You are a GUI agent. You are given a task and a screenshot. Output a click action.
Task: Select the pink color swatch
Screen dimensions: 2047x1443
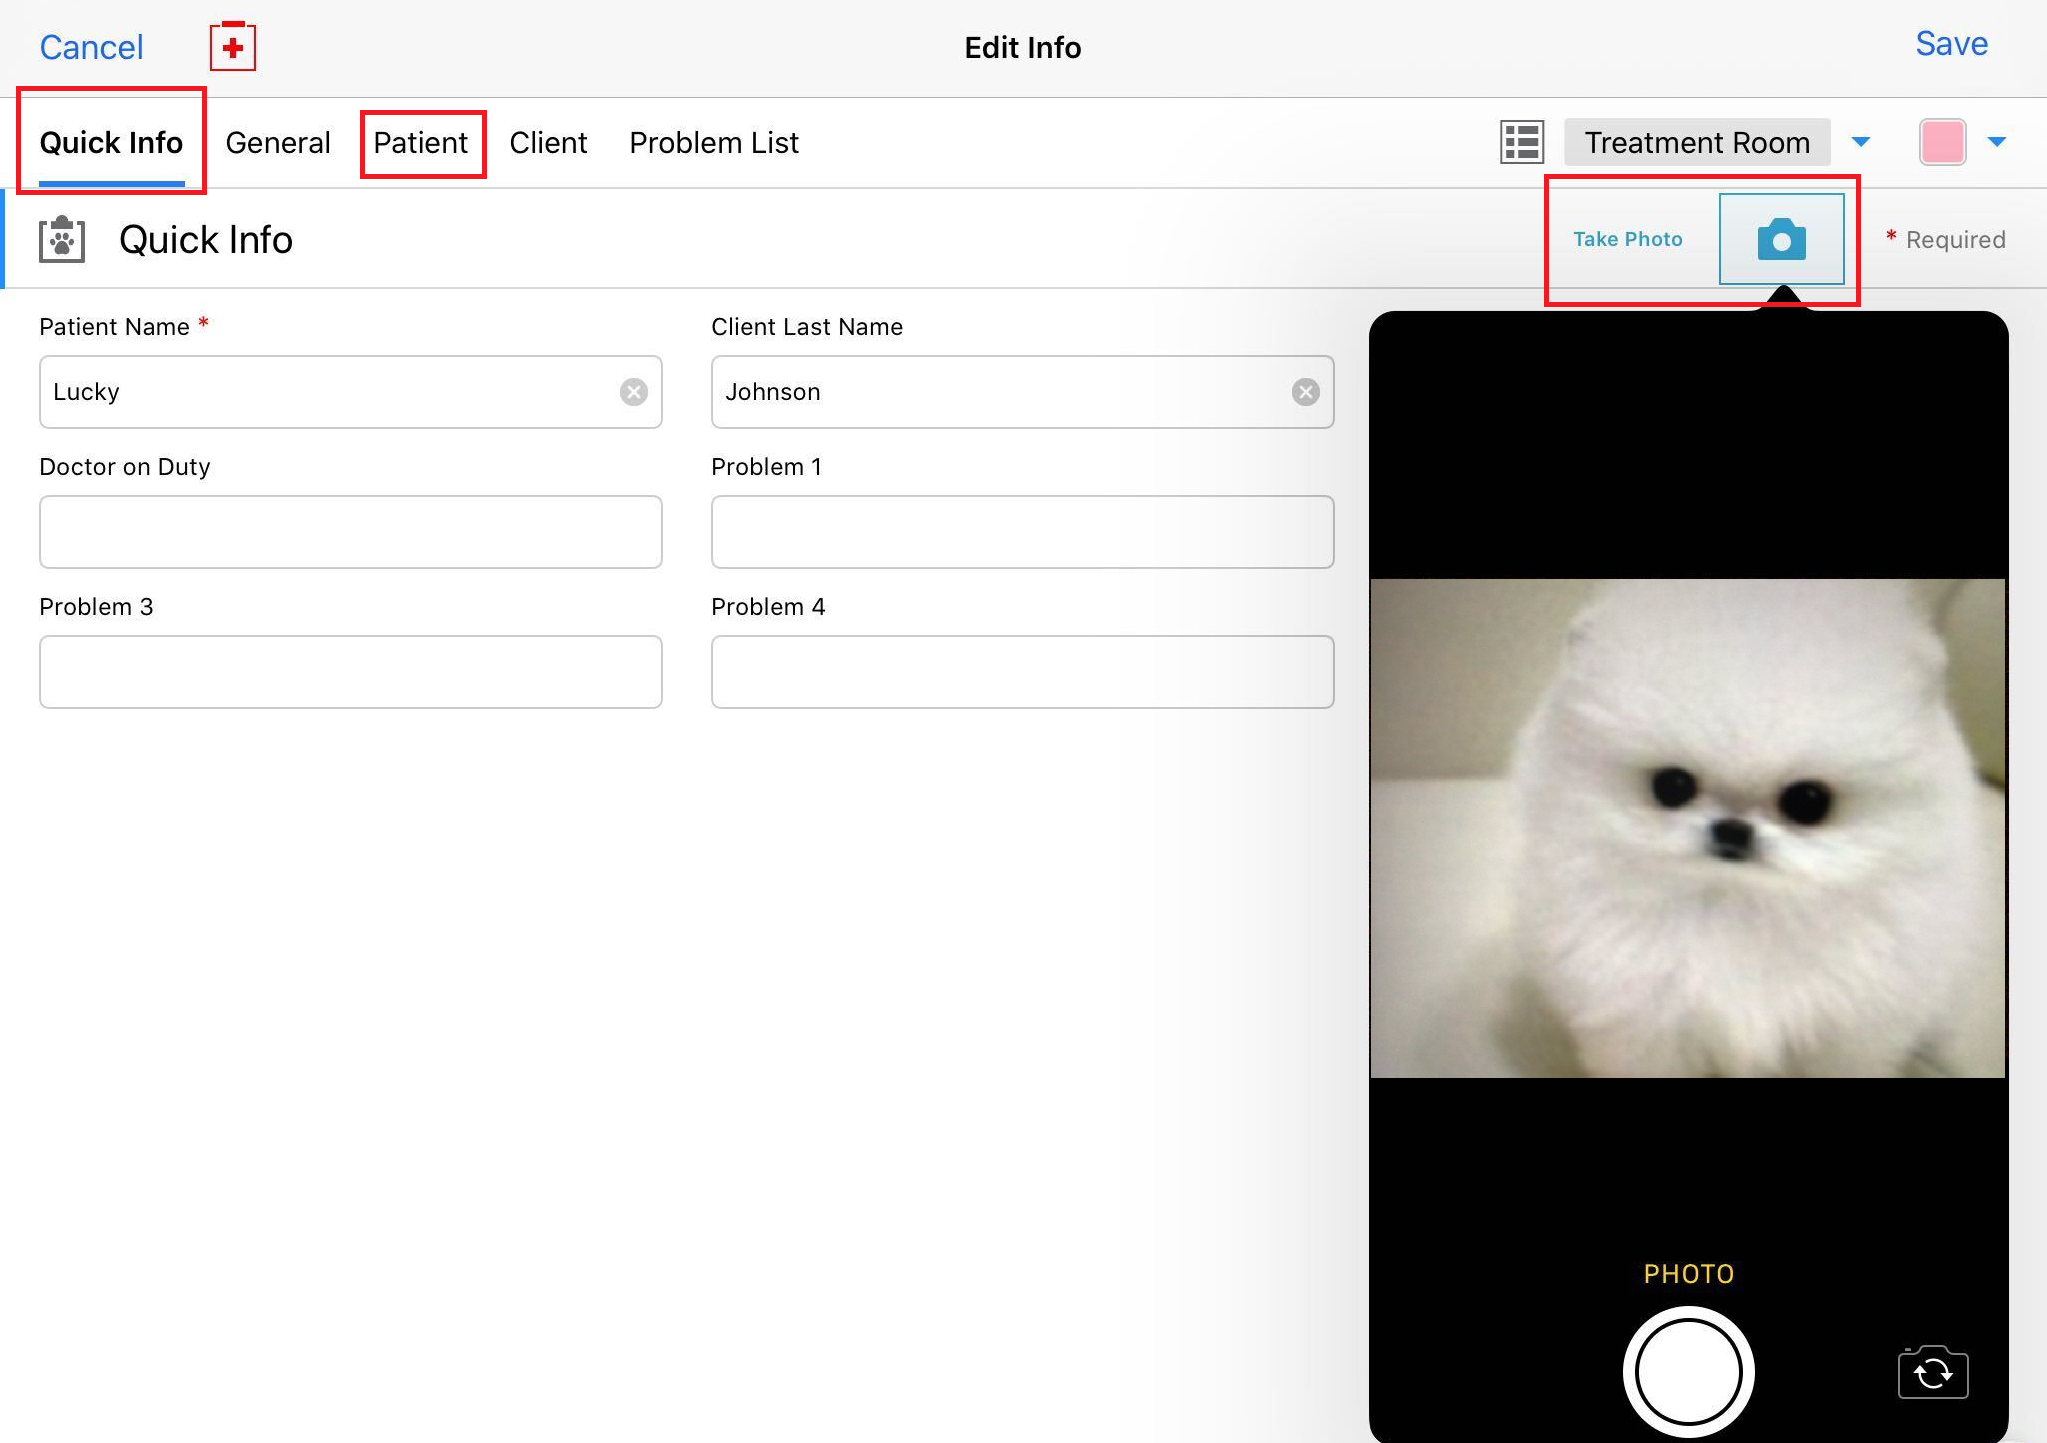click(1942, 142)
